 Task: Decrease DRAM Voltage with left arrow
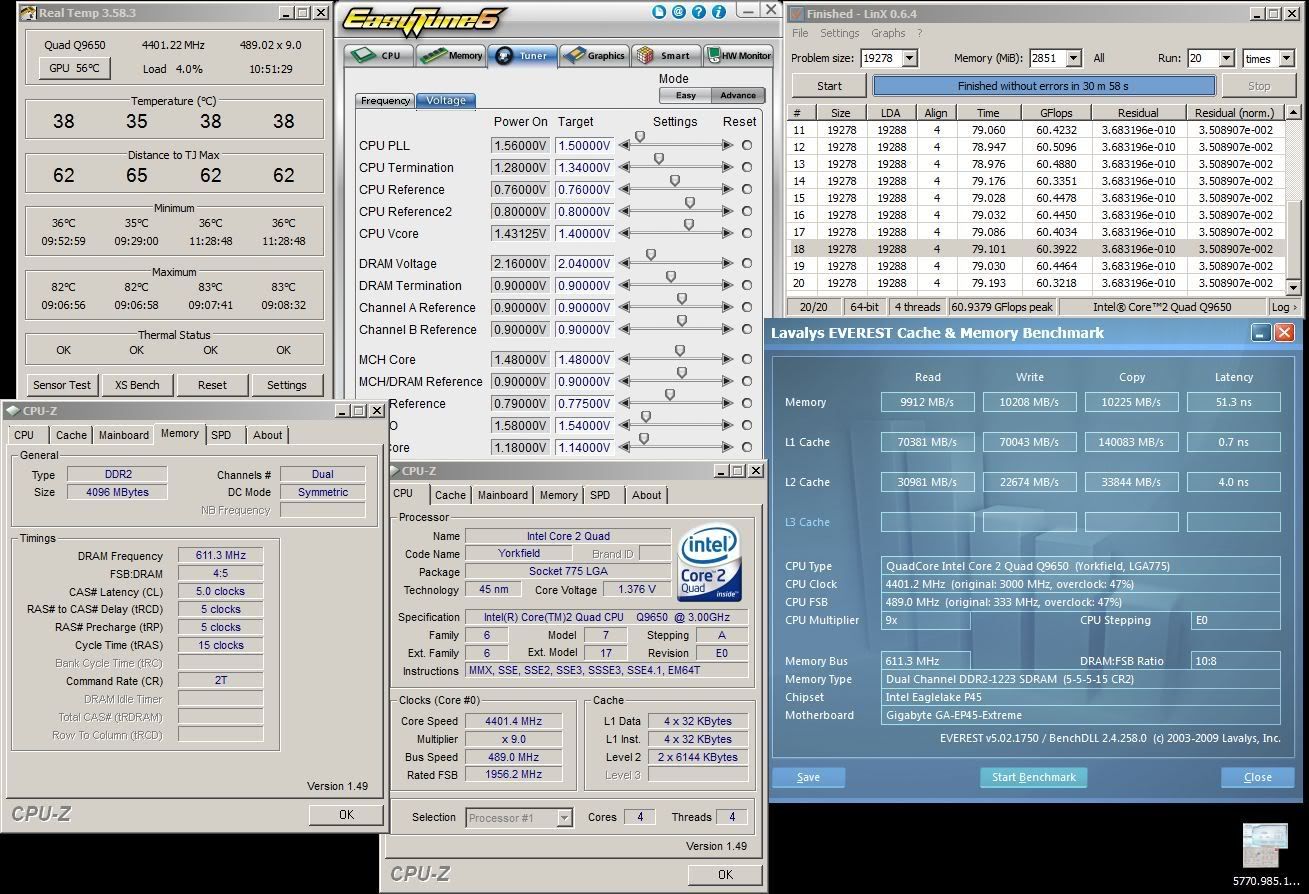pos(625,264)
